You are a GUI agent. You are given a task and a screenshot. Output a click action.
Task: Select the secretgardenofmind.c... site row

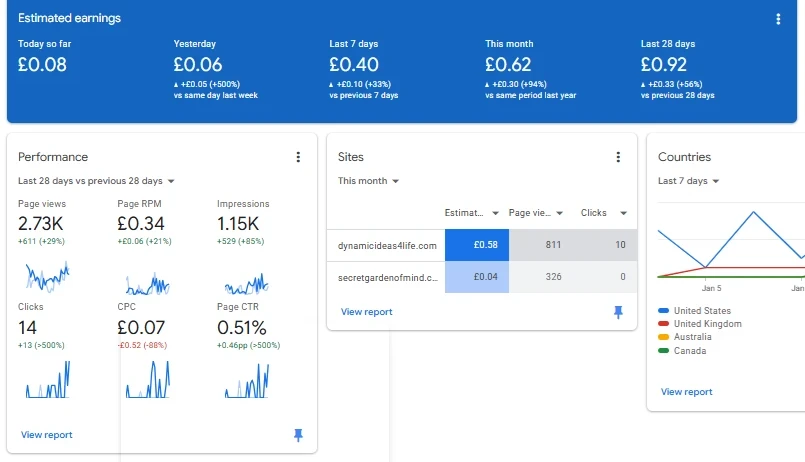click(482, 277)
